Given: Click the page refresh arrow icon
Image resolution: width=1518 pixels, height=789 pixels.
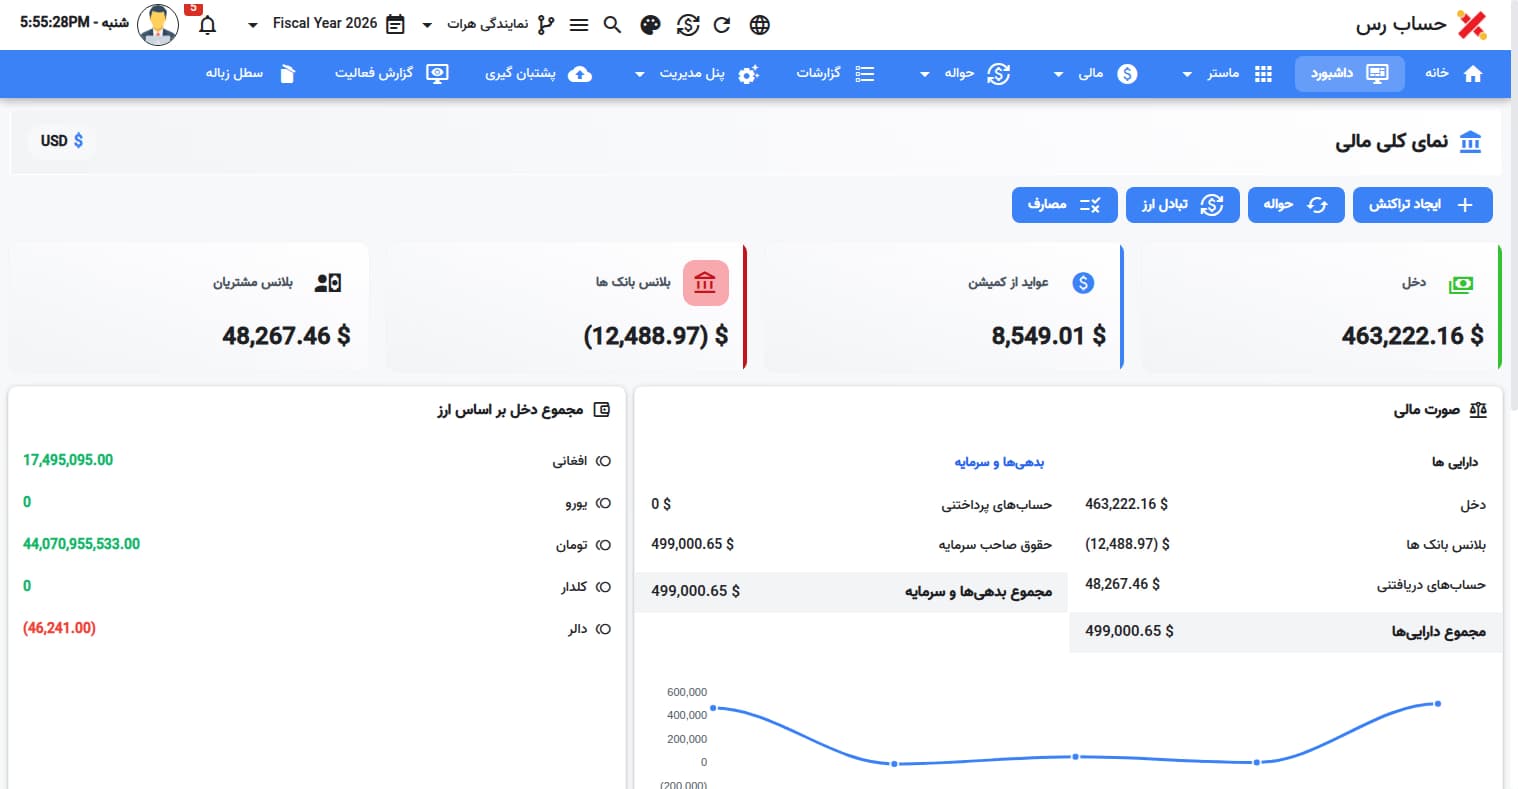Looking at the screenshot, I should click(x=722, y=25).
